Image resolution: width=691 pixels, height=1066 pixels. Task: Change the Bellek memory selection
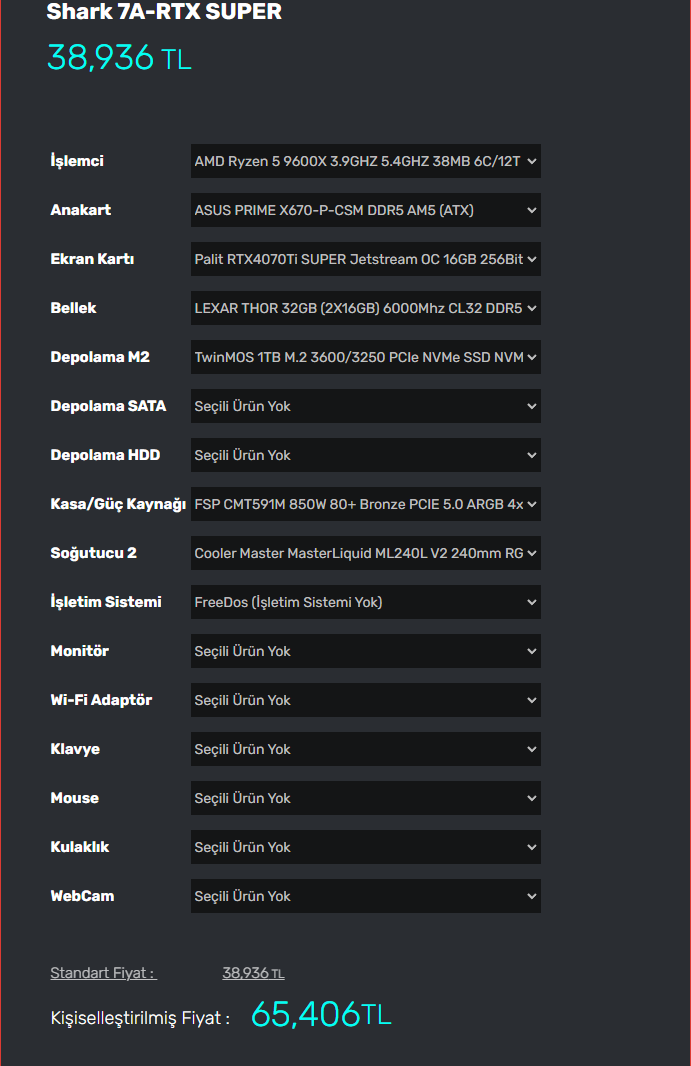click(365, 308)
